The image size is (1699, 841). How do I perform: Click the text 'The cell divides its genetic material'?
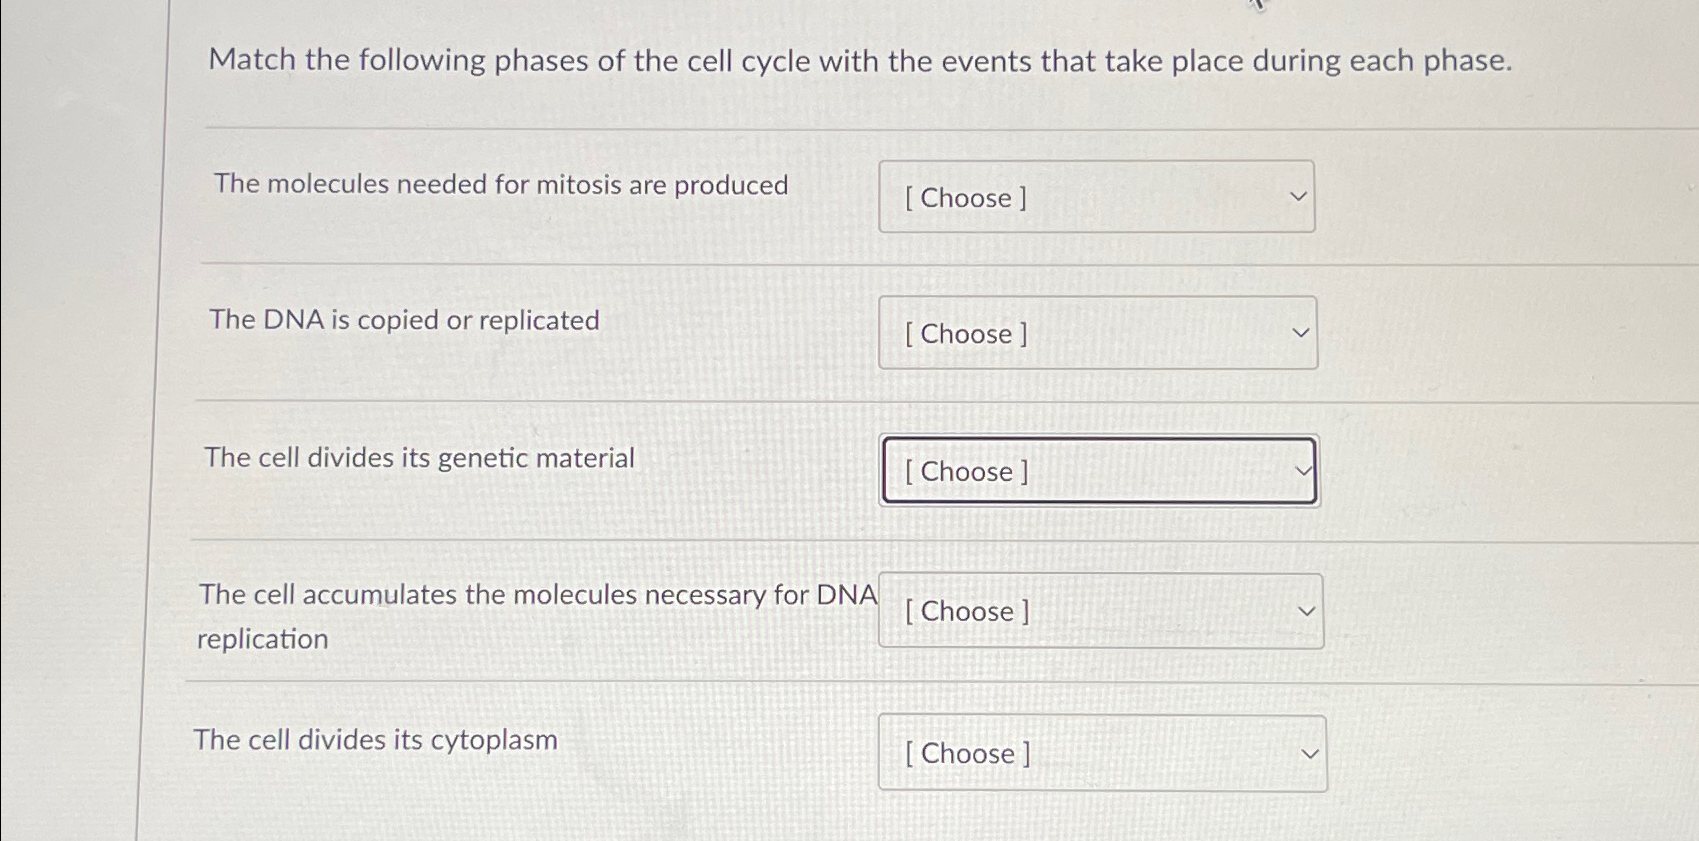pos(420,458)
